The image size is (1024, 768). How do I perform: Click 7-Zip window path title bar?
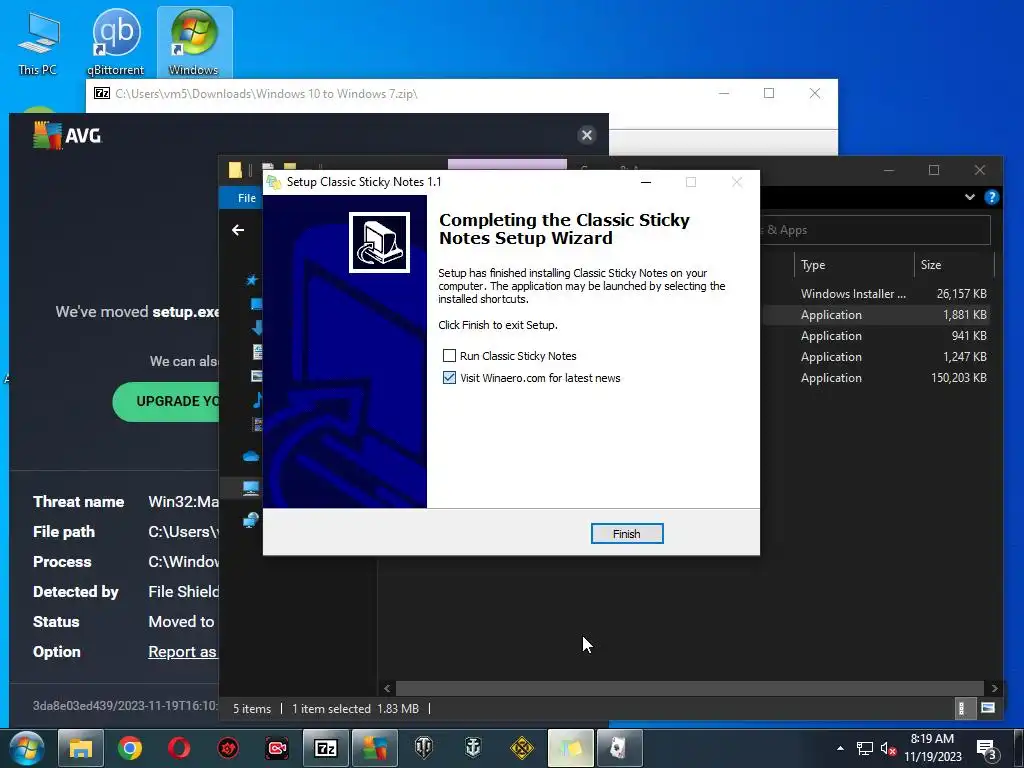(x=266, y=93)
